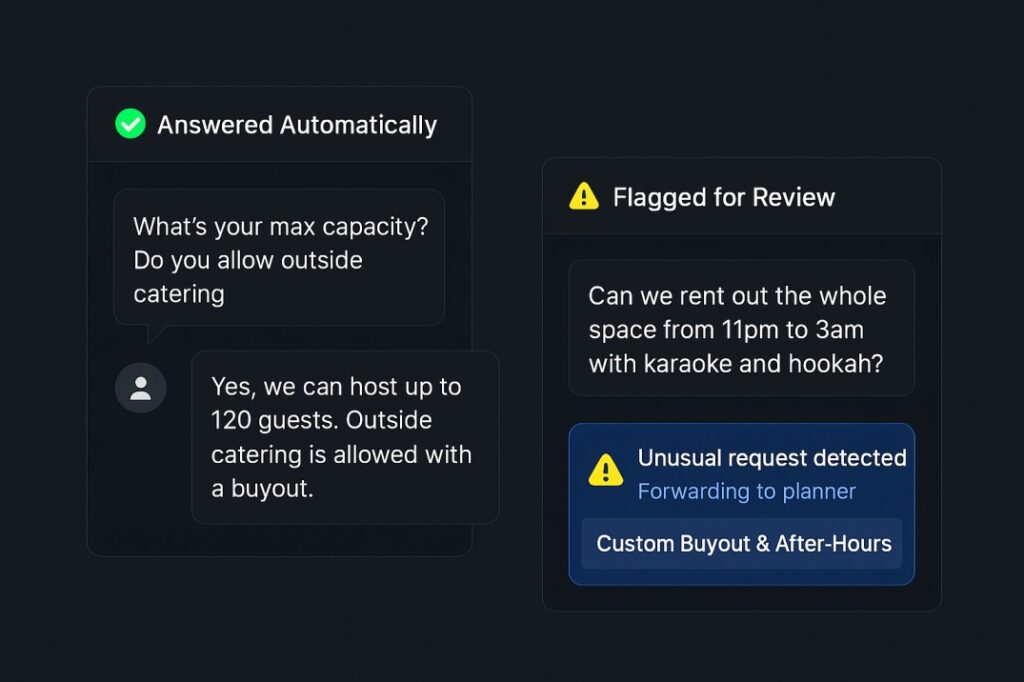This screenshot has width=1024, height=682.
Task: Open the "Forwarding to planner" link
Action: point(747,491)
